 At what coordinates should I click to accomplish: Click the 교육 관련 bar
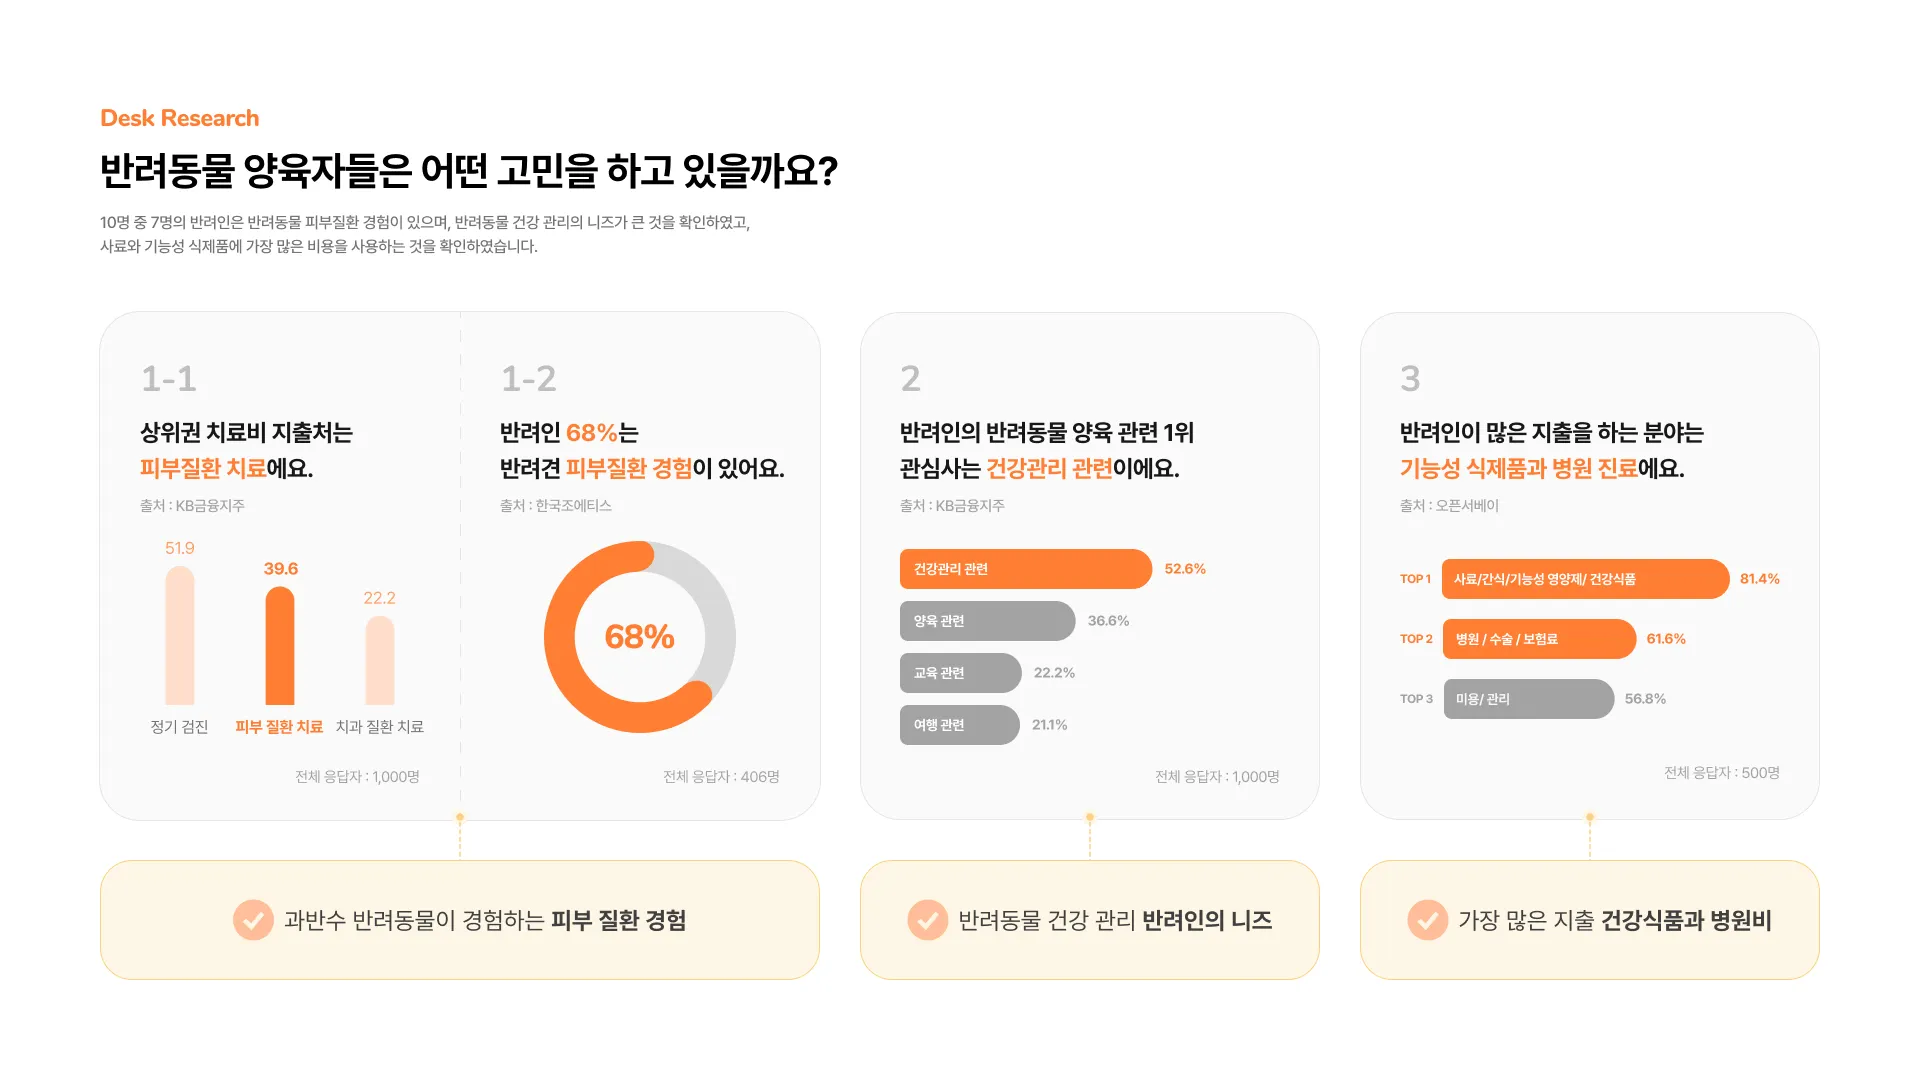[x=960, y=673]
